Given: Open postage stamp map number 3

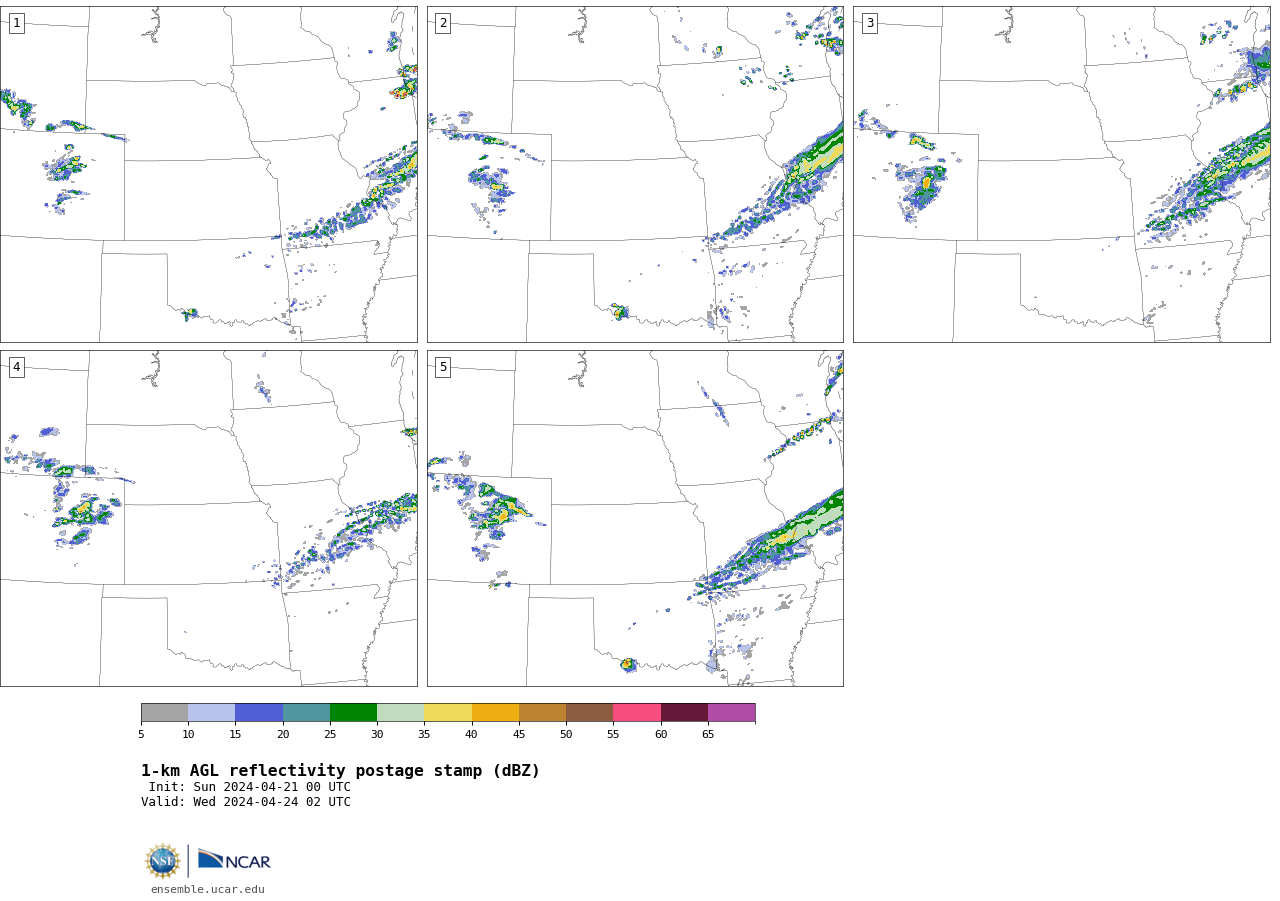Looking at the screenshot, I should click(x=1061, y=174).
